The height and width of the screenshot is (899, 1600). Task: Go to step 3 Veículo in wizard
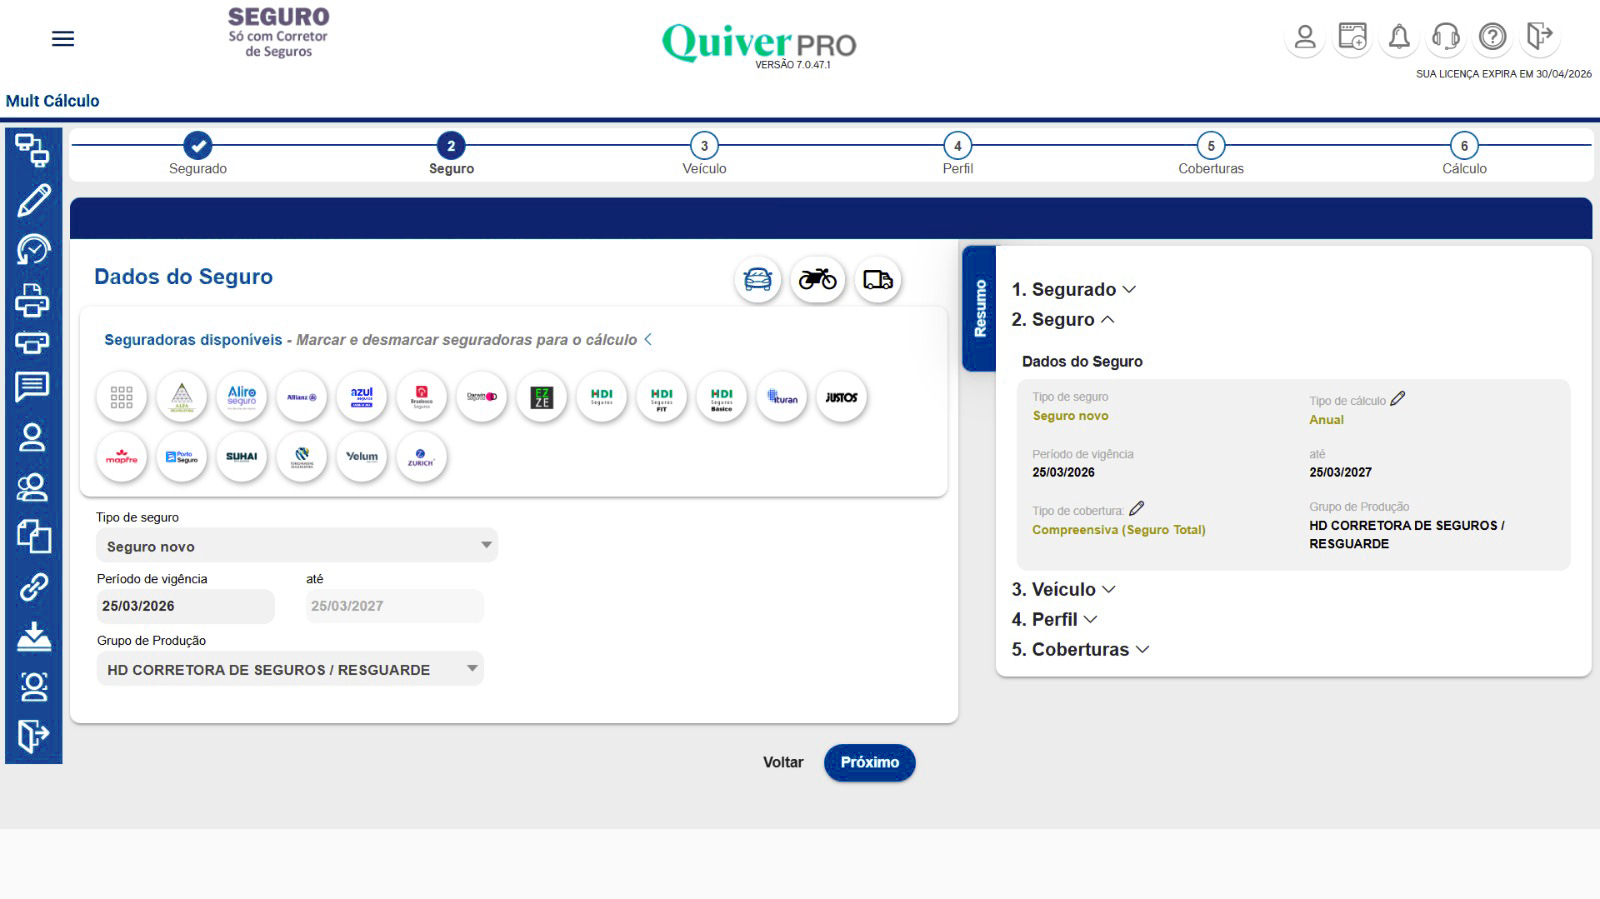click(x=704, y=146)
